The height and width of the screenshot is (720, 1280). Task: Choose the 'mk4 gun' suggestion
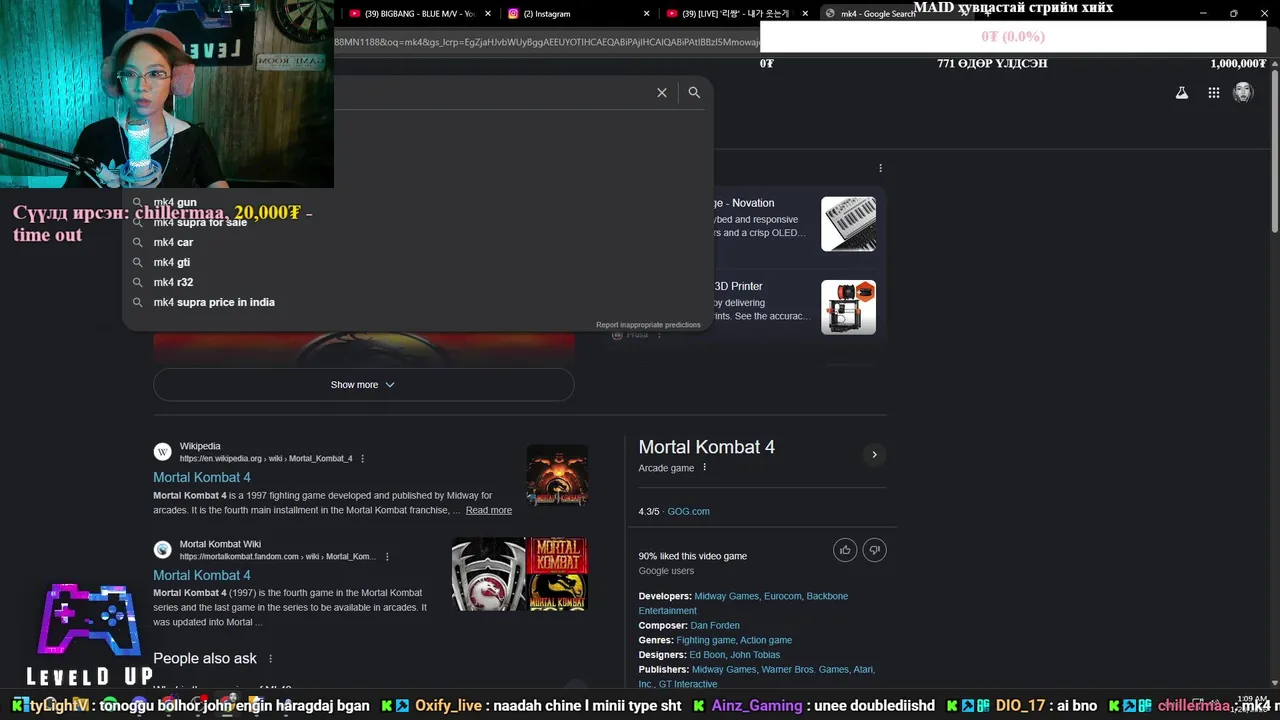pos(174,202)
